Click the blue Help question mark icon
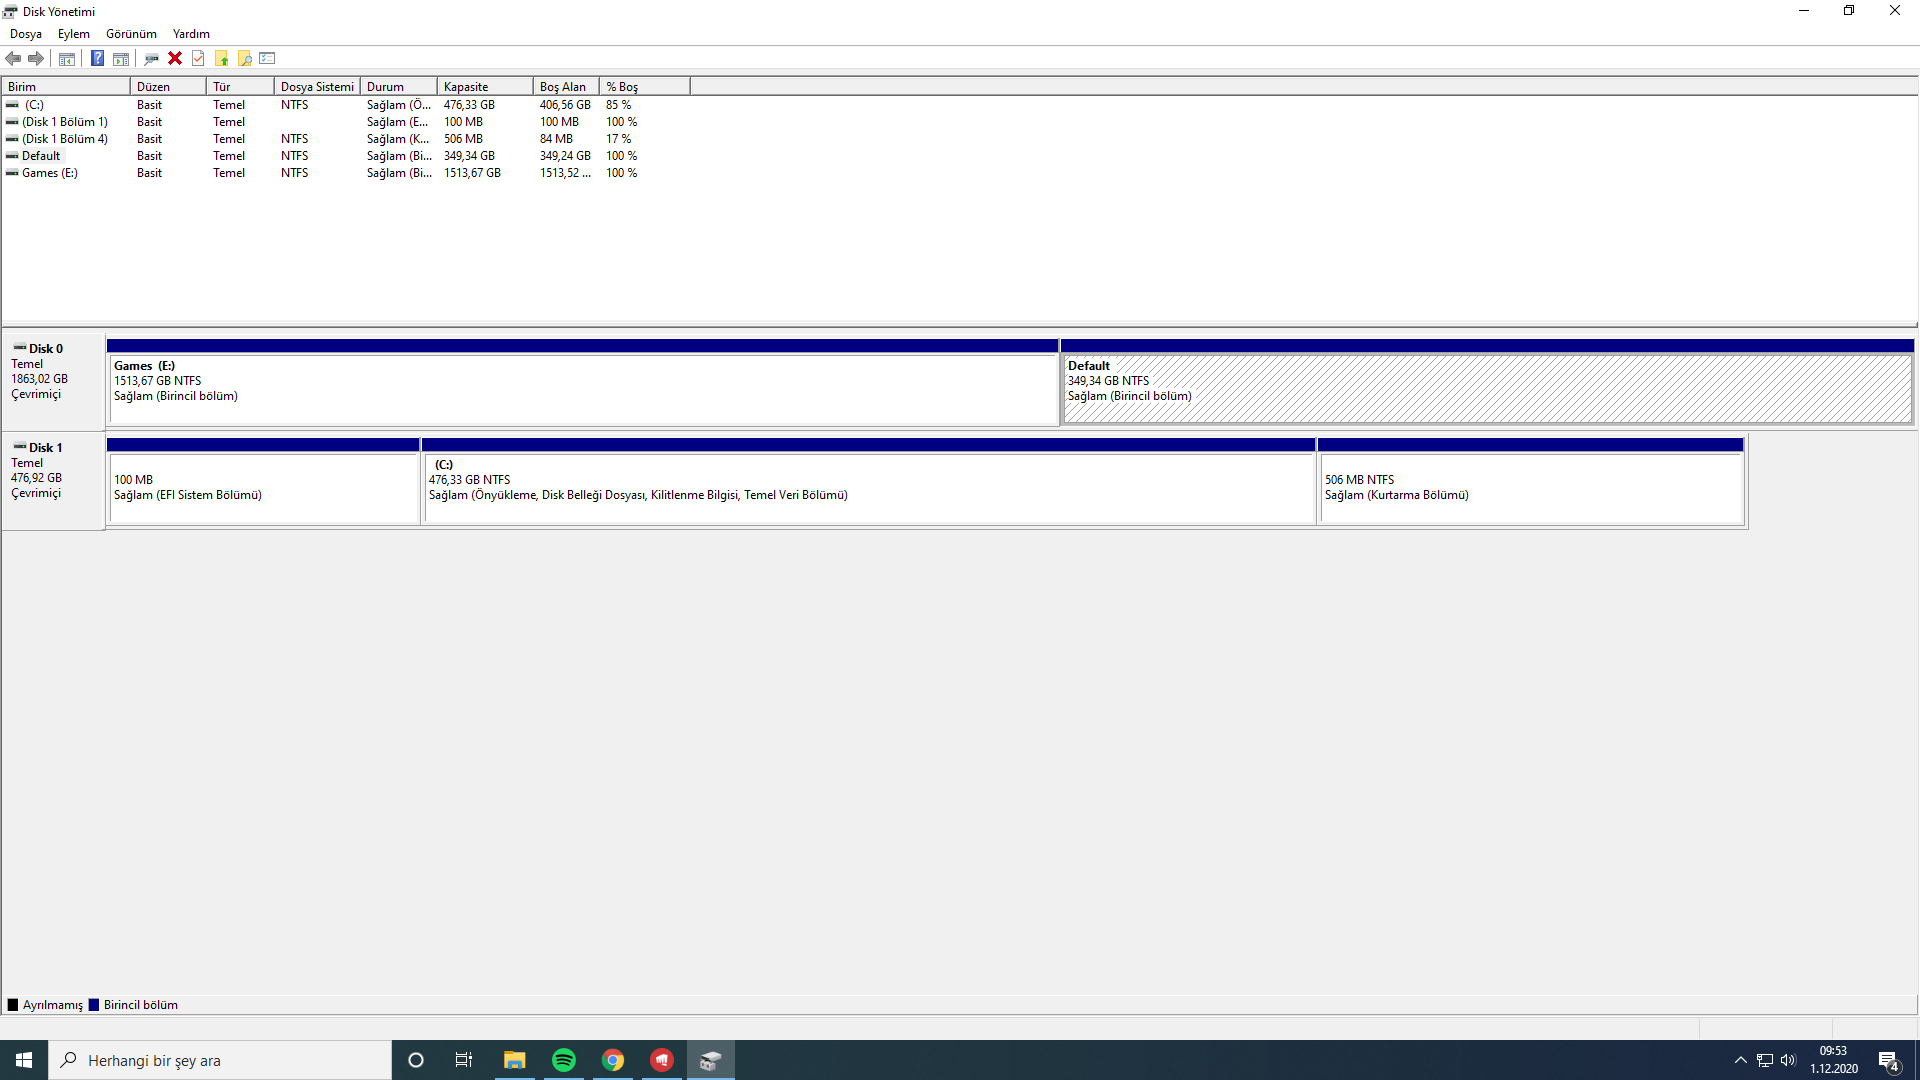1920x1080 pixels. tap(97, 58)
